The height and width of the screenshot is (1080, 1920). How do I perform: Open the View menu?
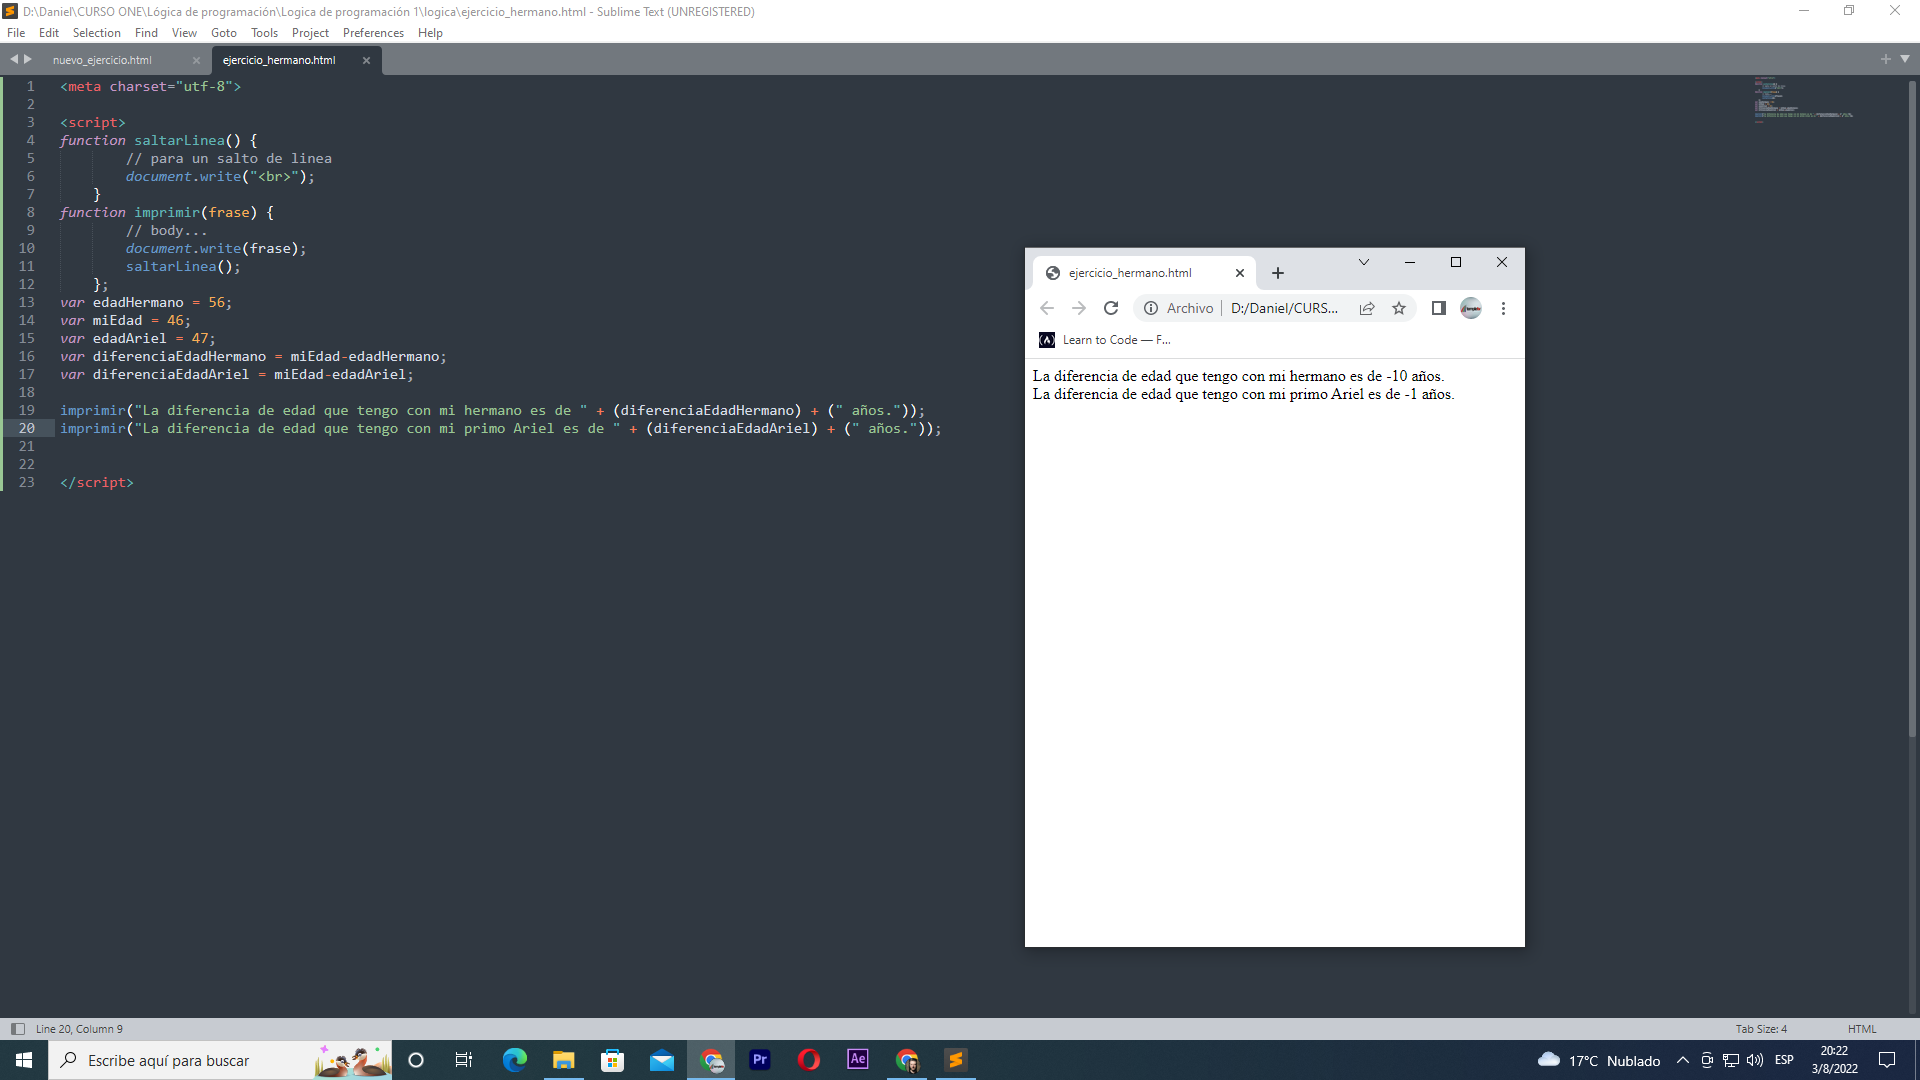pyautogui.click(x=185, y=33)
